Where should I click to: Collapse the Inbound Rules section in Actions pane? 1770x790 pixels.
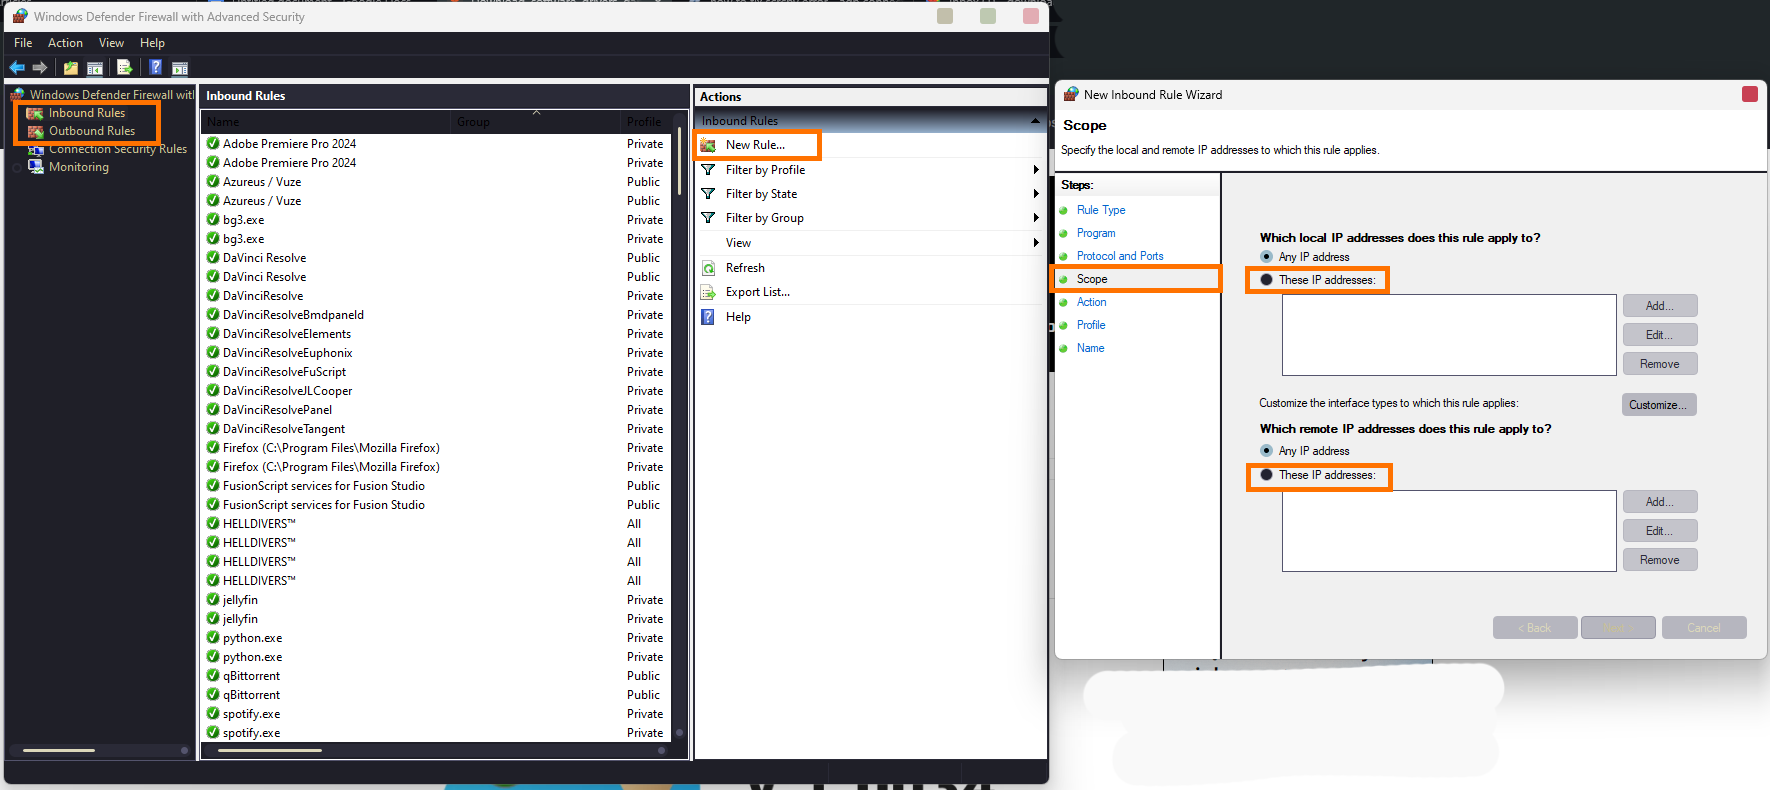(1035, 121)
